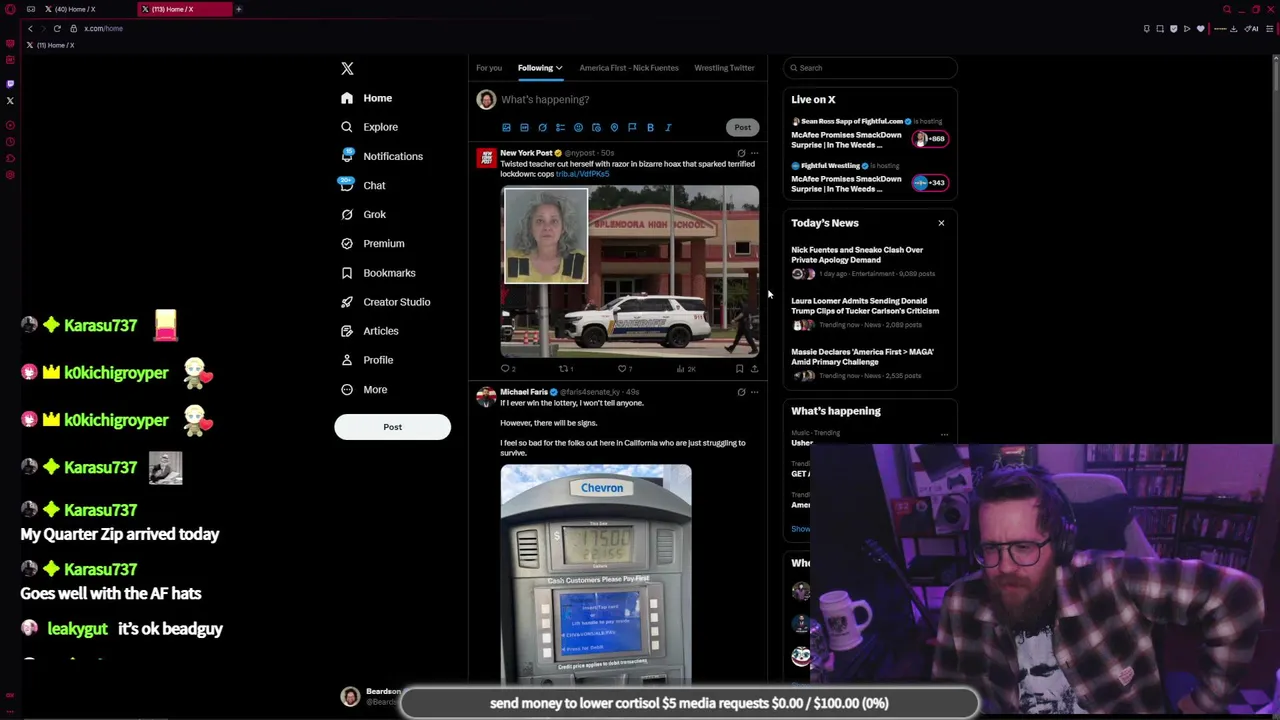Image resolution: width=1280 pixels, height=720 pixels.
Task: Bookmark the New York Post tweet
Action: click(x=739, y=369)
